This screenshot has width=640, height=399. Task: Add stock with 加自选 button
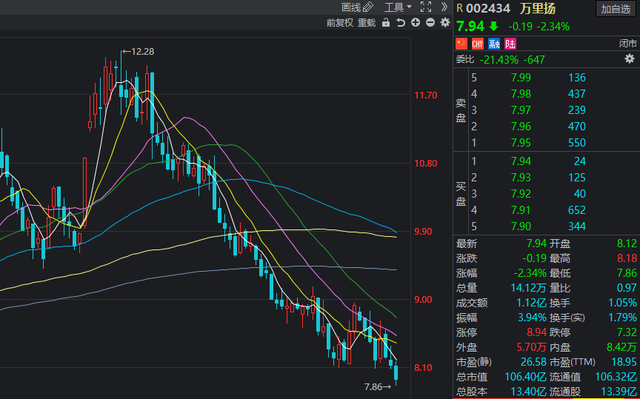tap(616, 9)
